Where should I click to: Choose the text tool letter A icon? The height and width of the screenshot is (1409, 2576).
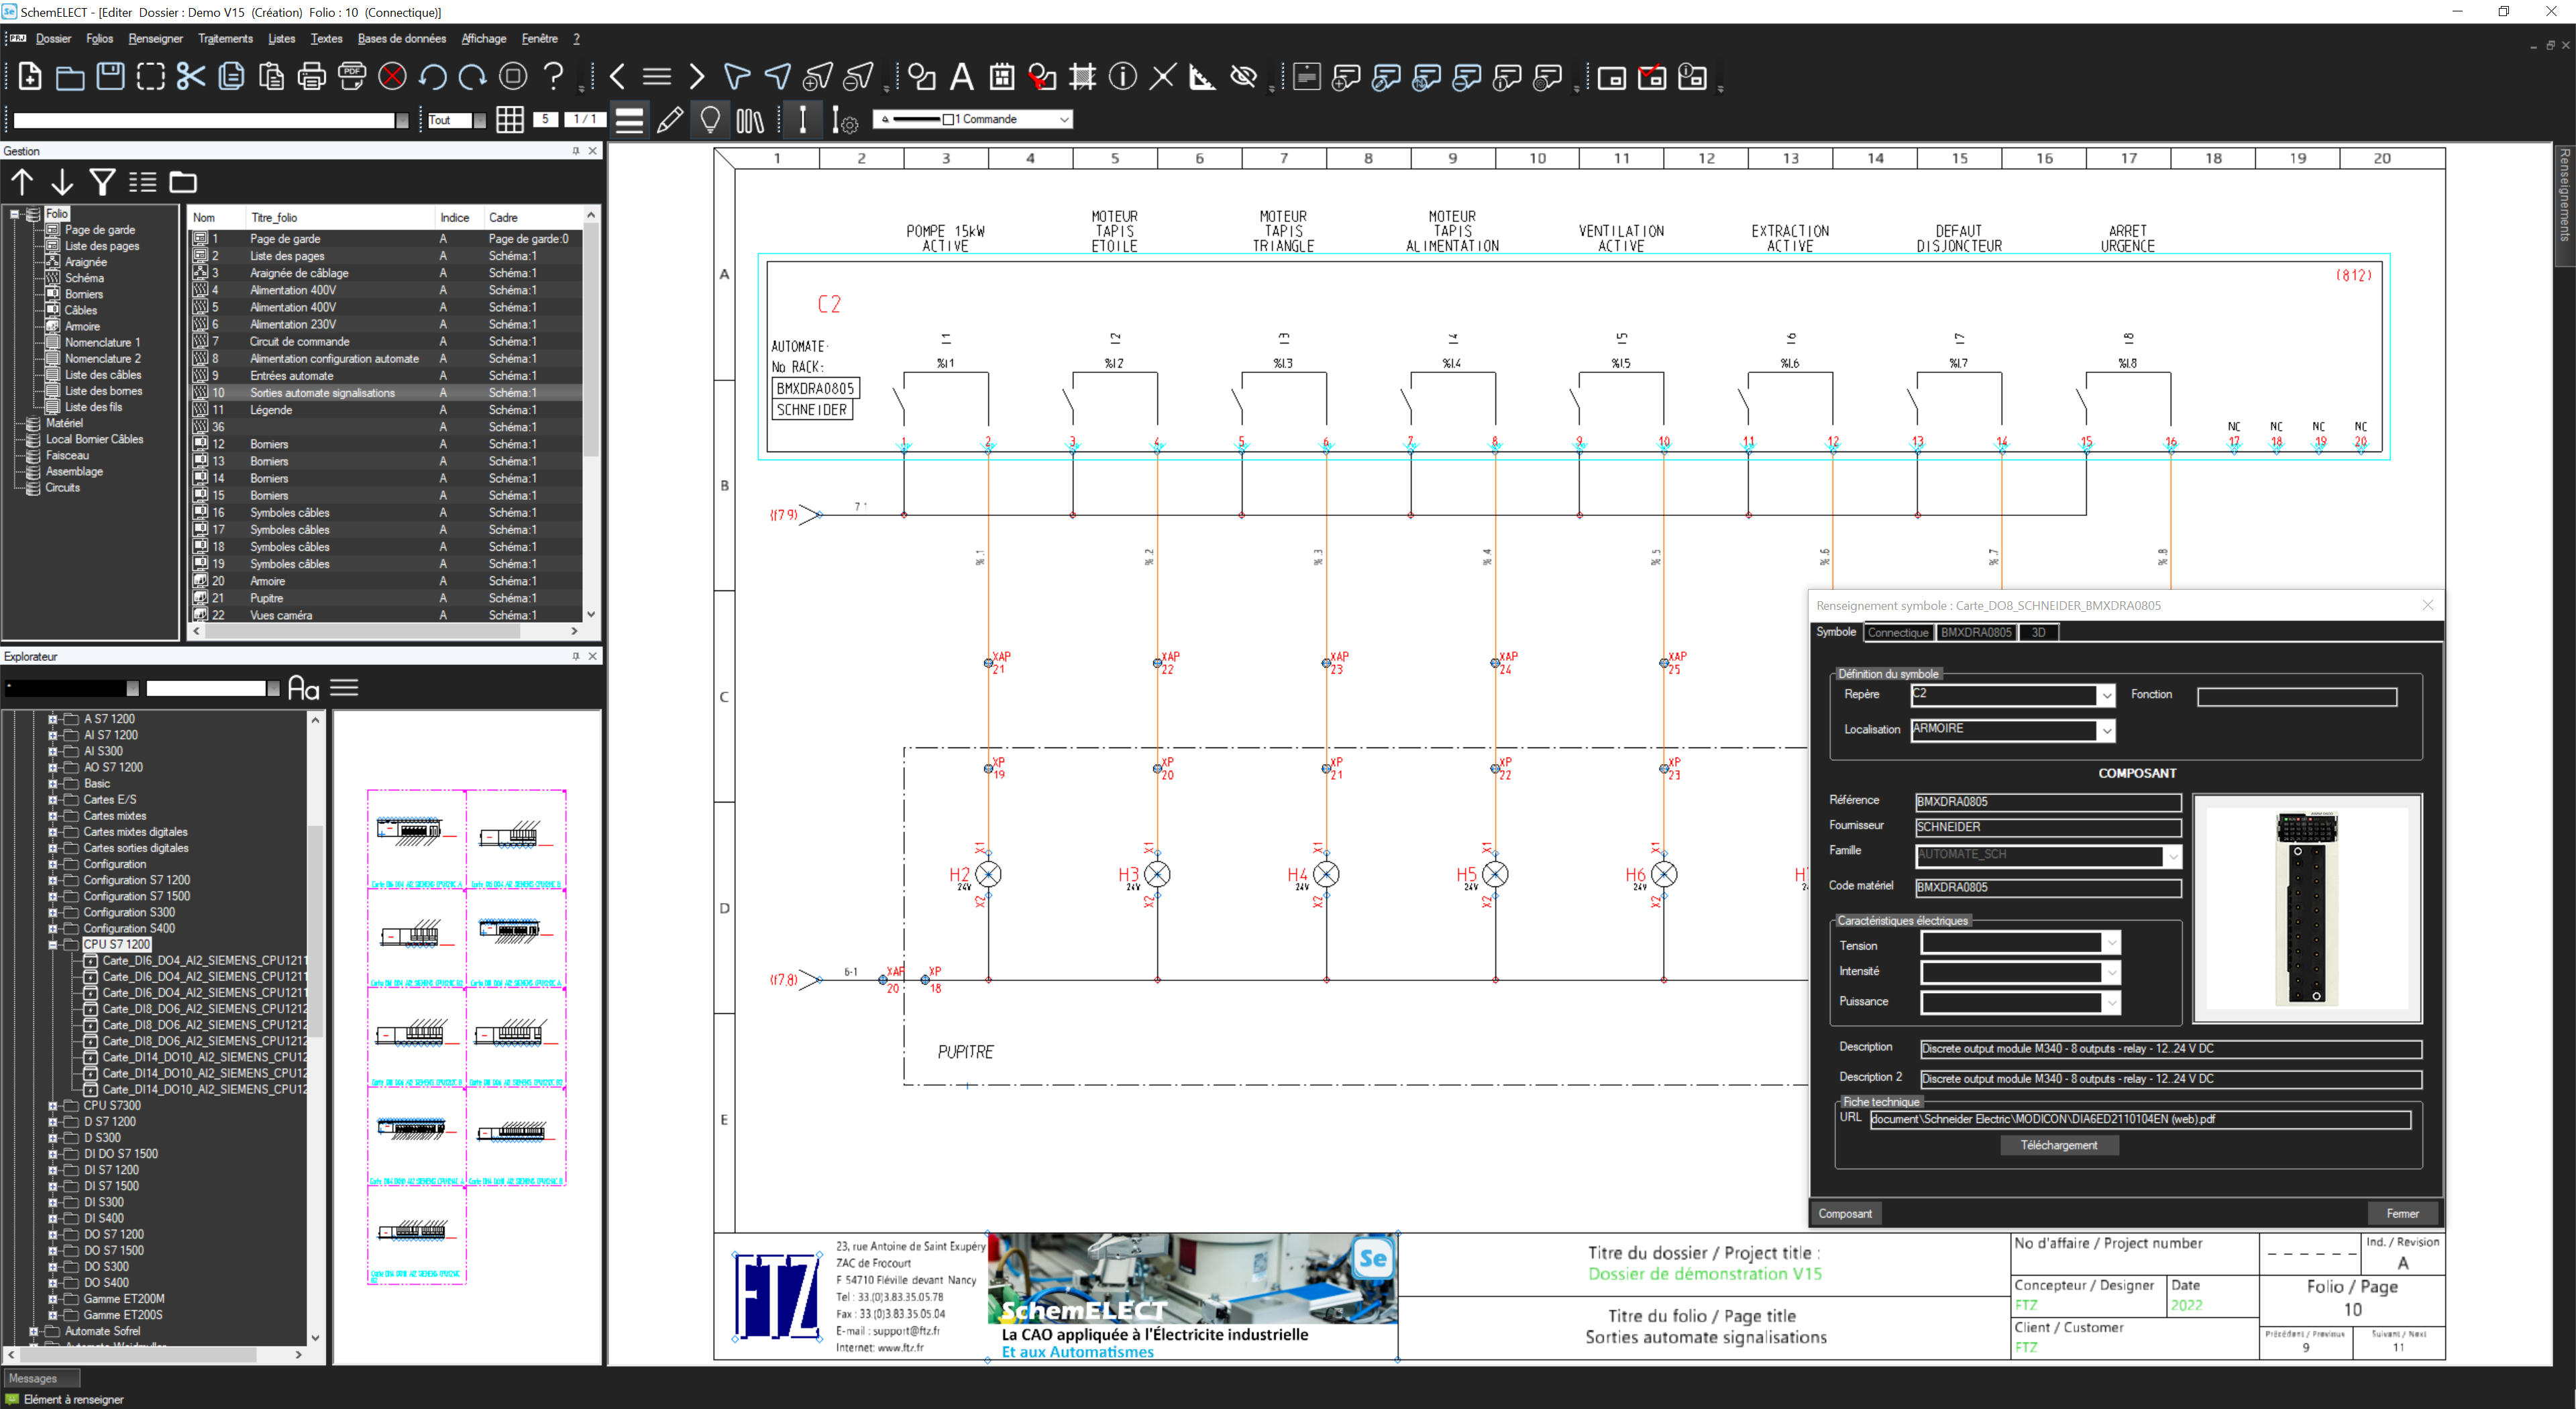click(x=961, y=76)
